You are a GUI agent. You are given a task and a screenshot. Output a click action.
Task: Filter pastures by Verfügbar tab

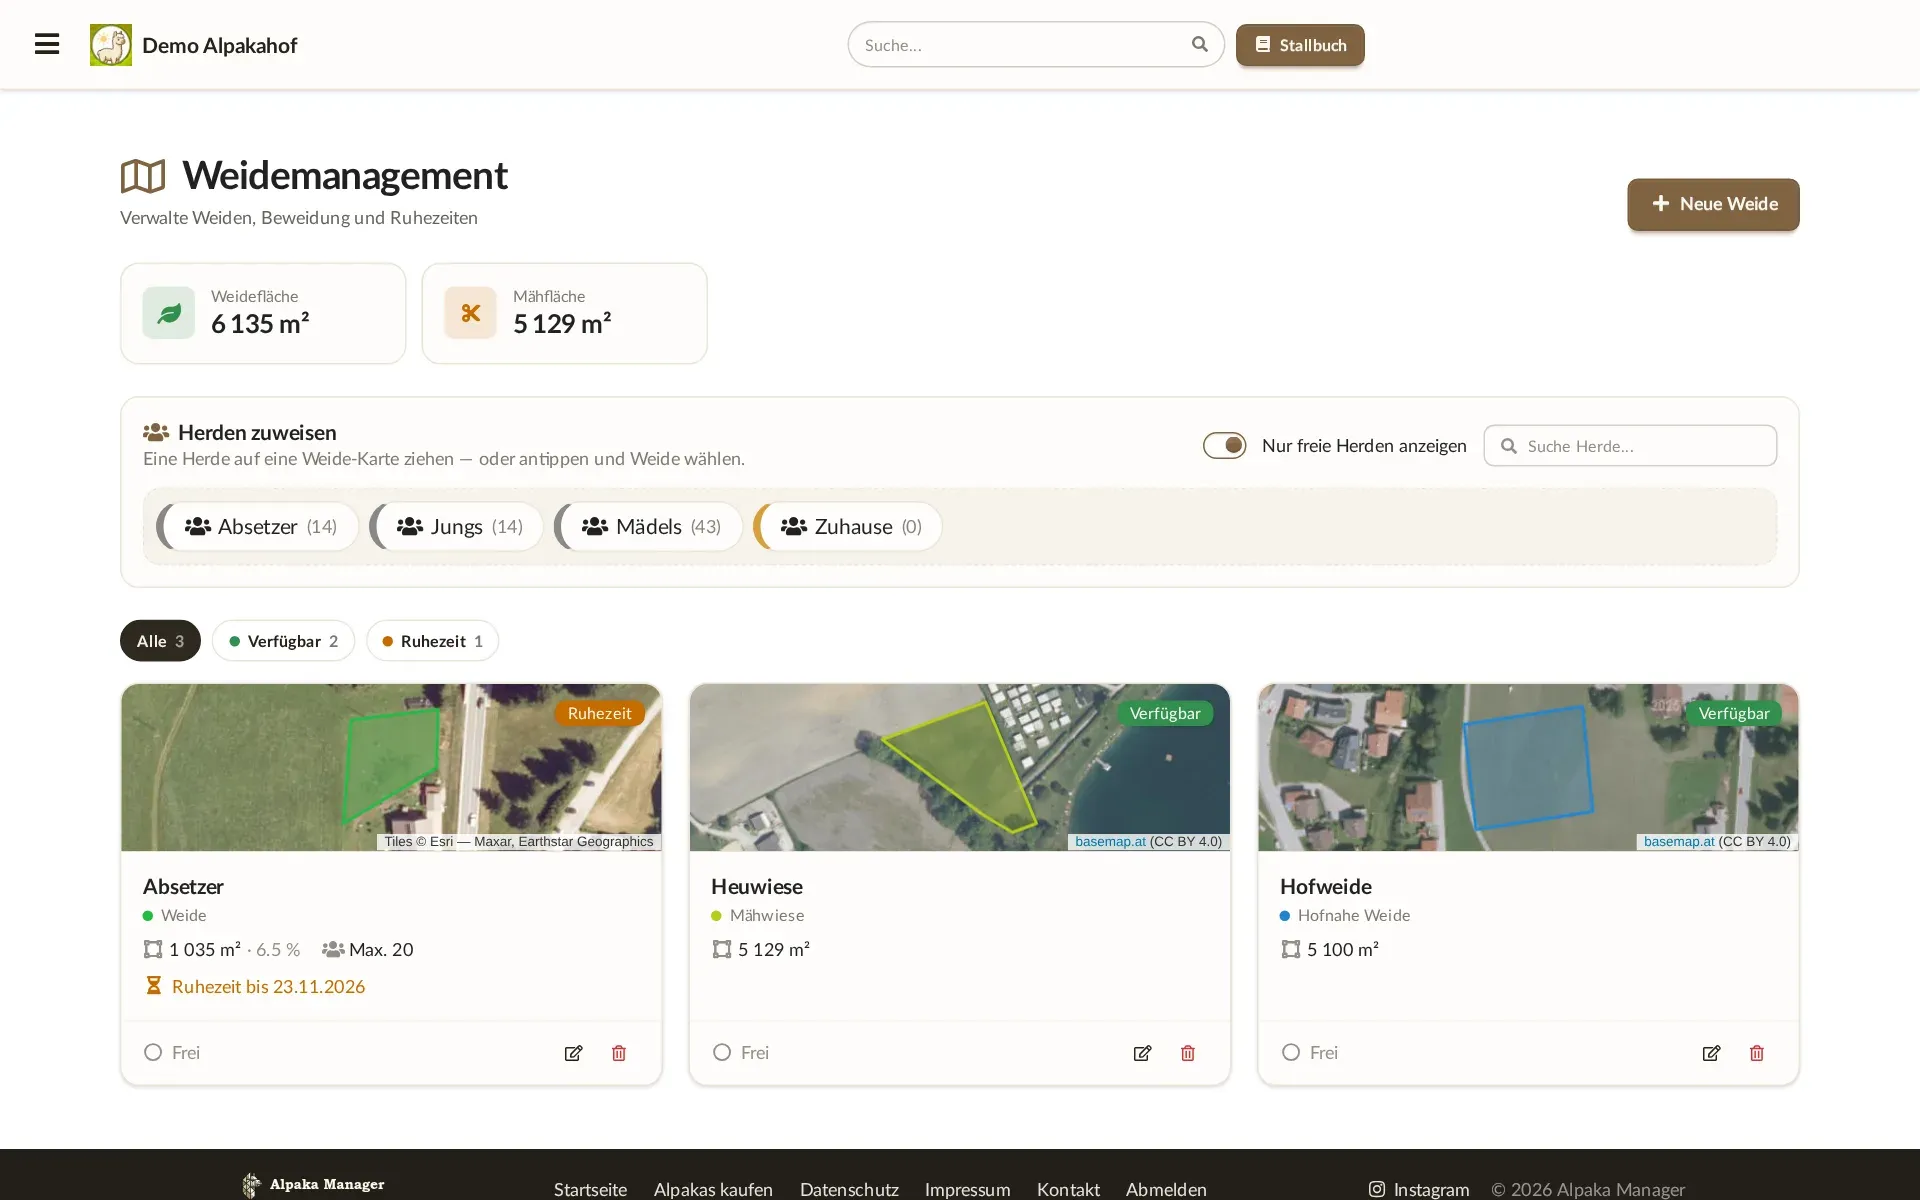pyautogui.click(x=283, y=641)
